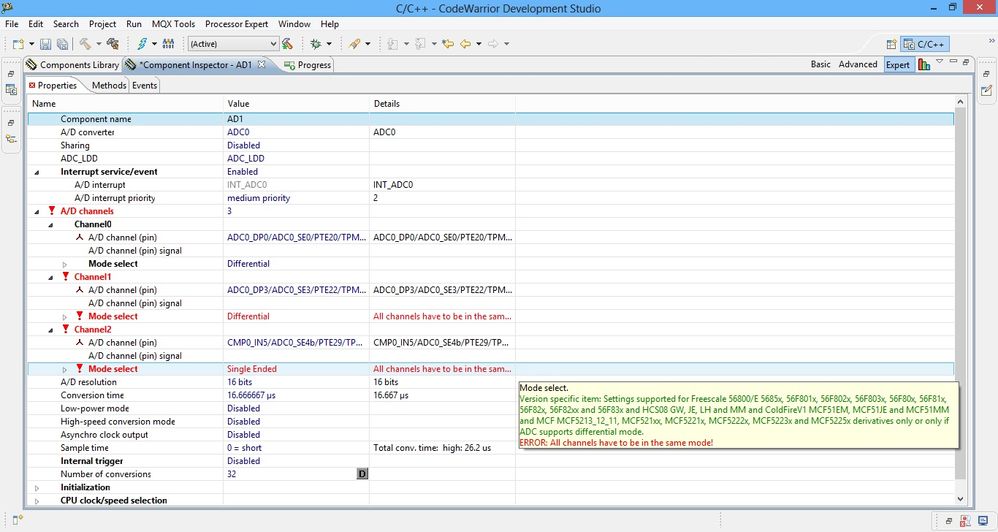This screenshot has height=532, width=998.
Task: Click the scrollbar down arrow in properties
Action: [960, 500]
